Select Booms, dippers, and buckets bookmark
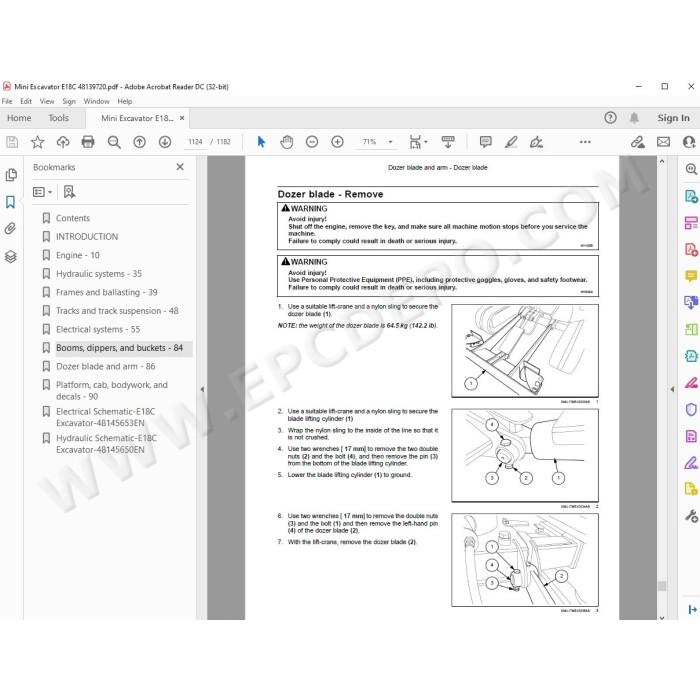700x700 pixels. click(119, 348)
